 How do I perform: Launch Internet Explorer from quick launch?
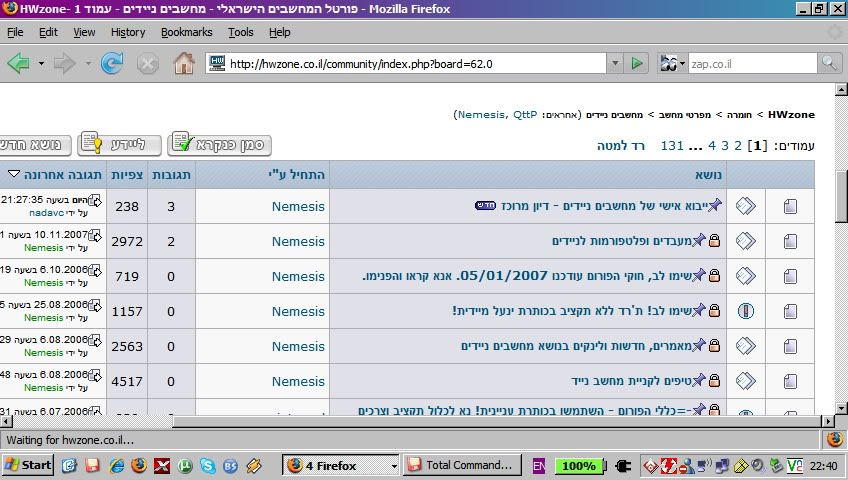[116, 465]
